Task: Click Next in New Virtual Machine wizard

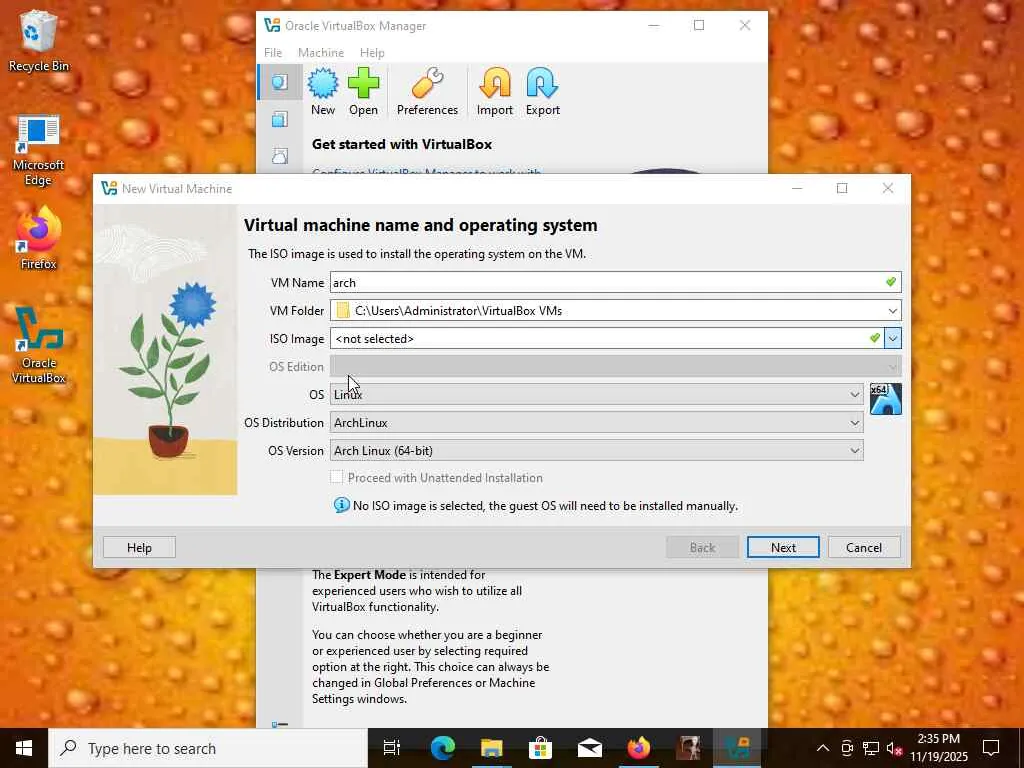Action: coord(783,547)
